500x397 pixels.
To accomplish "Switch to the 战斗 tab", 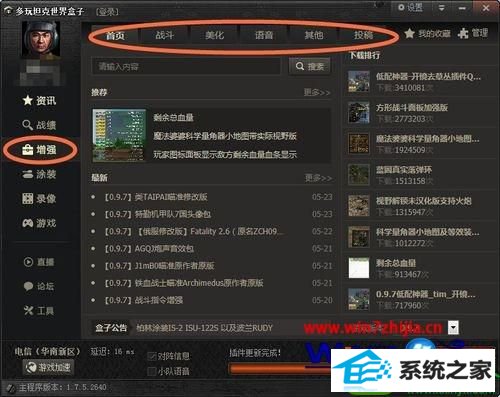I will (165, 35).
